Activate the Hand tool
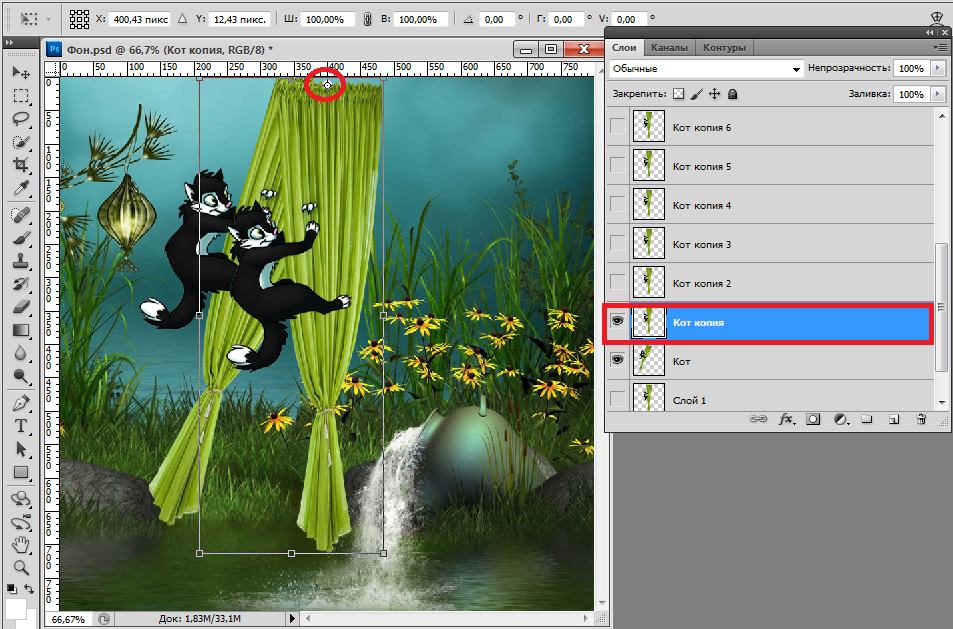The width and height of the screenshot is (953, 629). point(21,545)
